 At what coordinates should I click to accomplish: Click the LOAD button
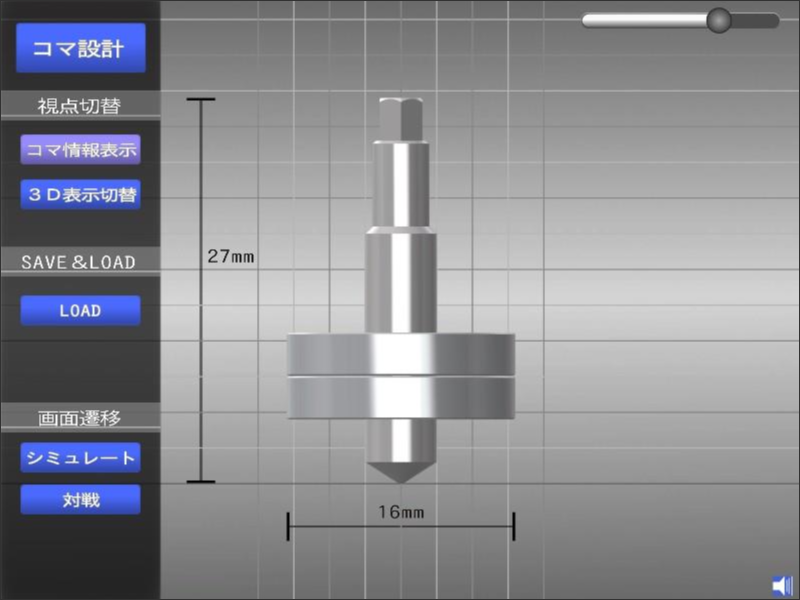81,310
